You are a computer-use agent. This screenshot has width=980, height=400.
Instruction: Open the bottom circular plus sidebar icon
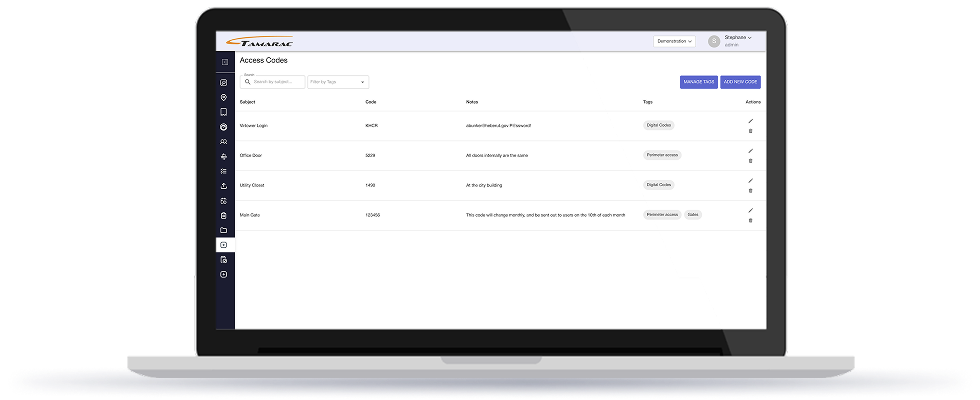pyautogui.click(x=224, y=274)
